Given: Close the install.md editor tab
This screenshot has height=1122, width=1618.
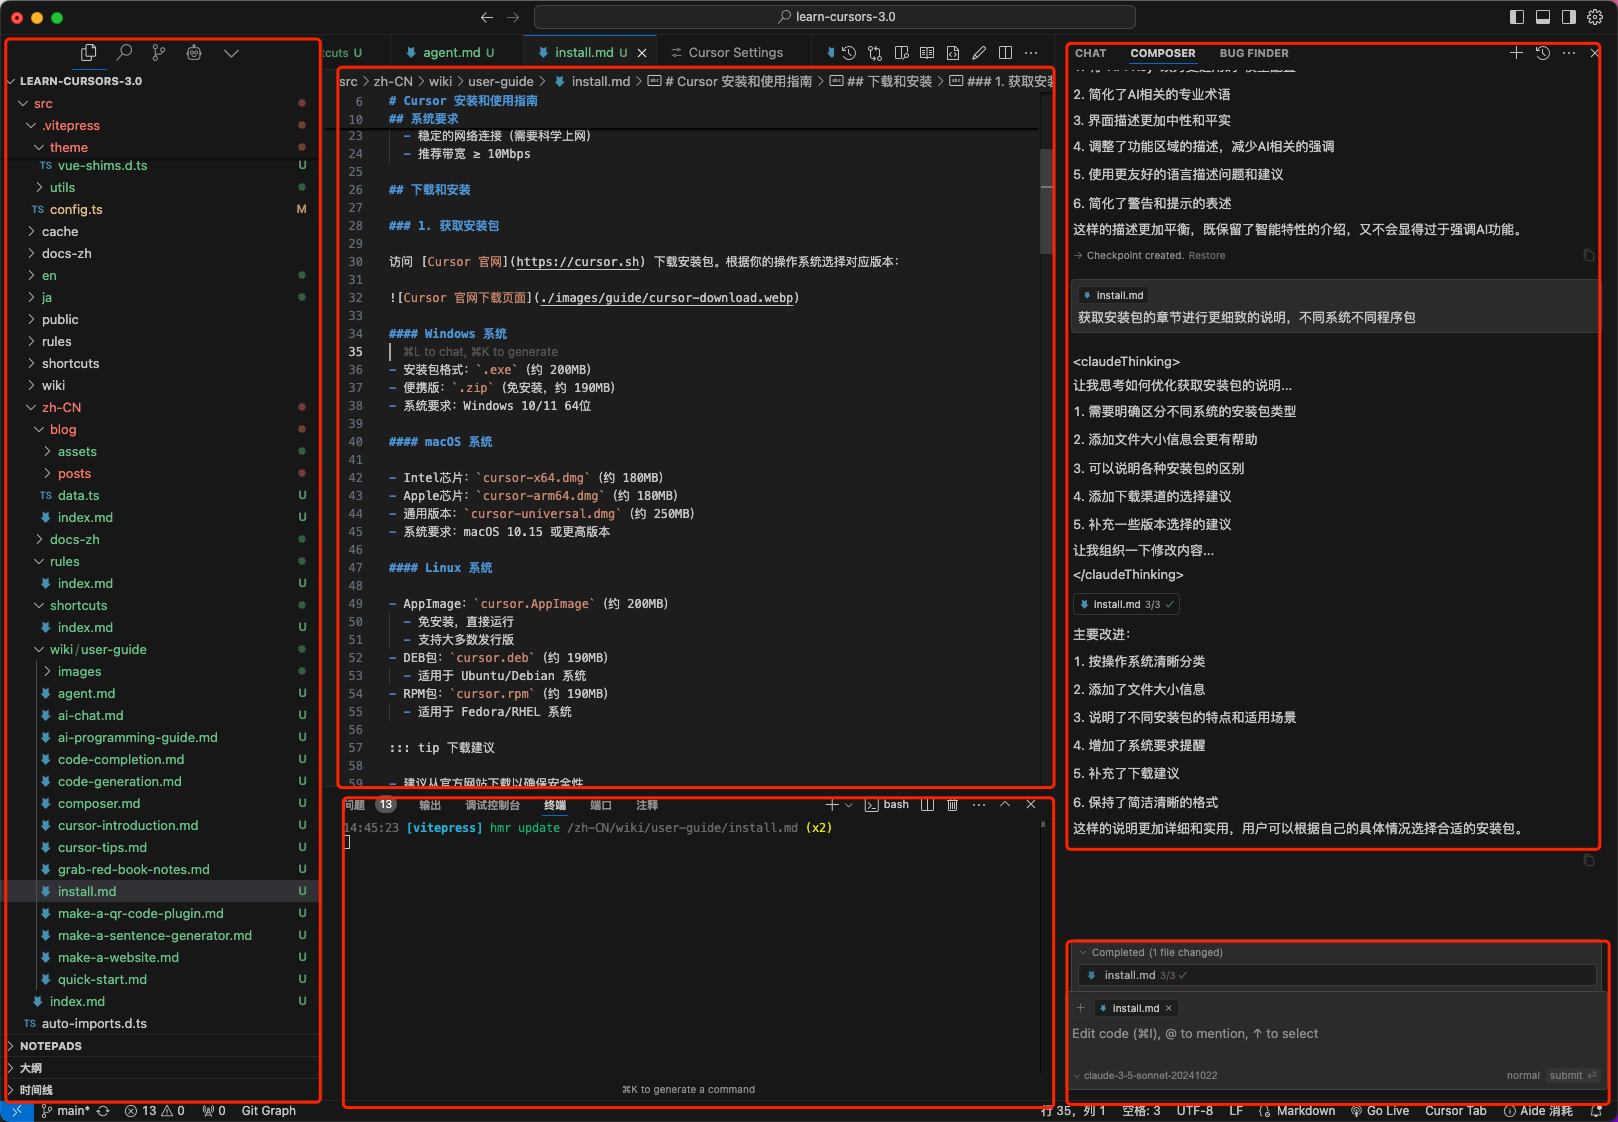Looking at the screenshot, I should tap(642, 53).
